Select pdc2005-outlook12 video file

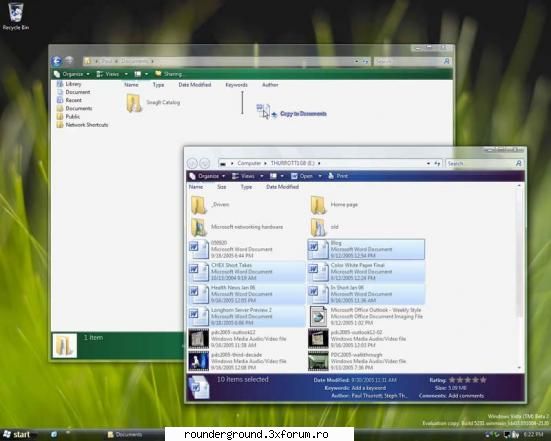[x=238, y=339]
